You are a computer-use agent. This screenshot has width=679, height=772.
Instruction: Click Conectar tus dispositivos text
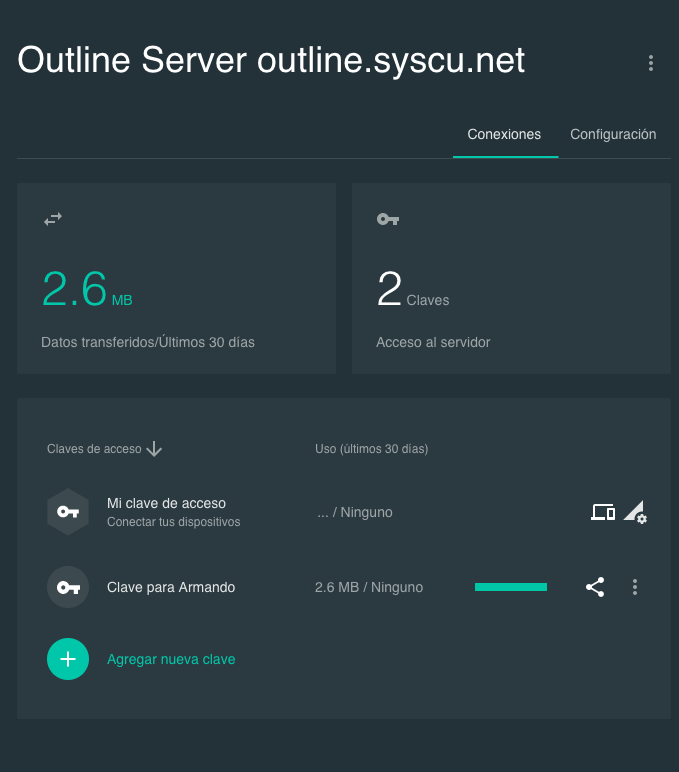174,522
